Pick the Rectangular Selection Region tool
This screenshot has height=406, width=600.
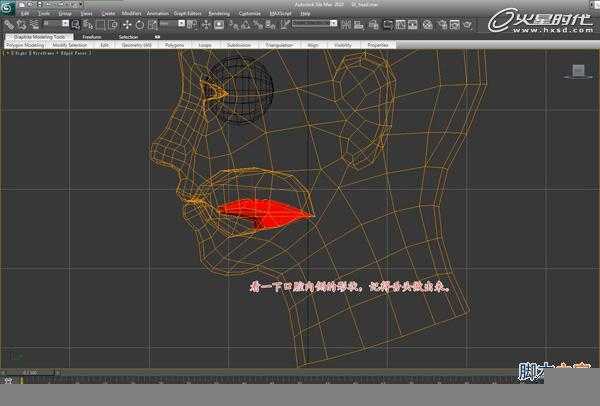101,25
